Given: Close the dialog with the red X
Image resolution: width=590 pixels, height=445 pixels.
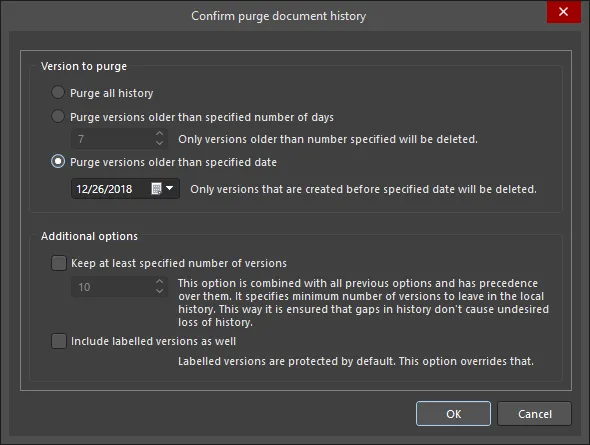Looking at the screenshot, I should [563, 12].
